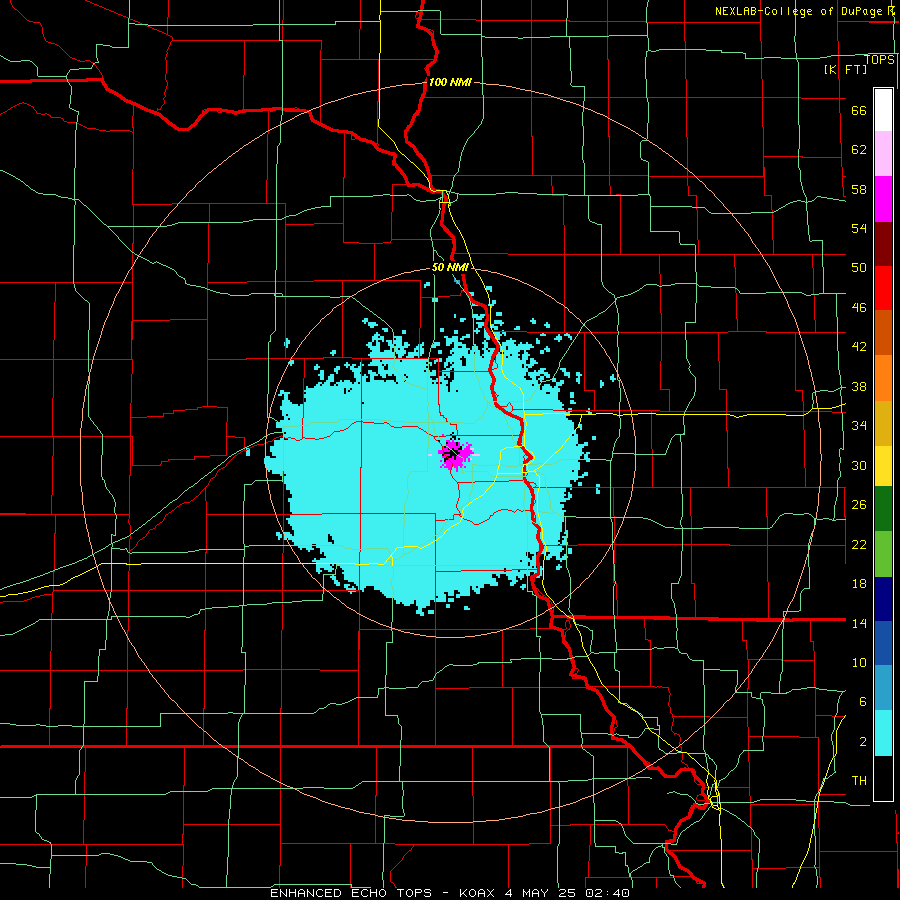
Task: Click the legend value '34'
Action: coord(859,426)
